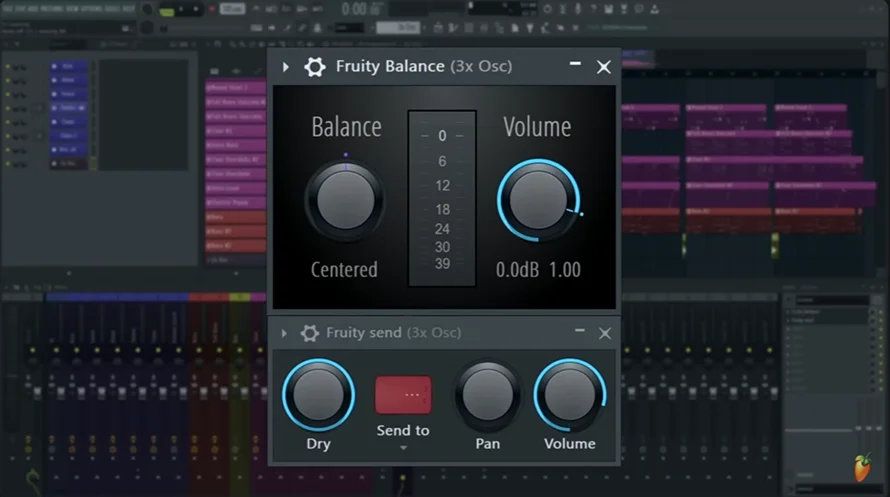Expand Fruity Balance plugin menu arrow
This screenshot has width=890, height=497.
click(286, 67)
